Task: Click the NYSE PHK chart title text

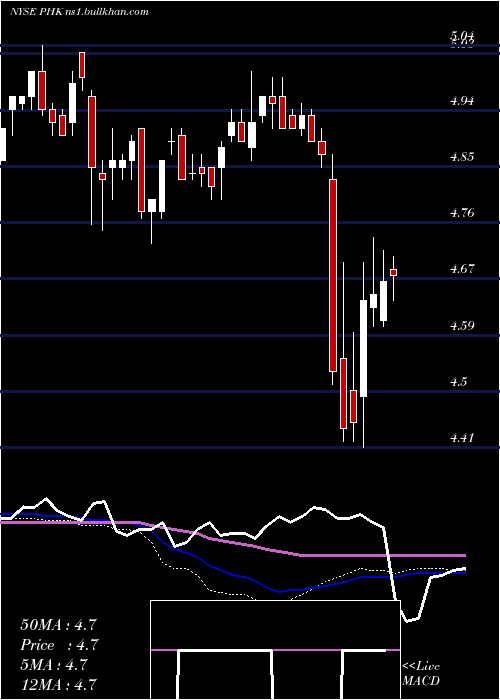Action: (x=79, y=12)
